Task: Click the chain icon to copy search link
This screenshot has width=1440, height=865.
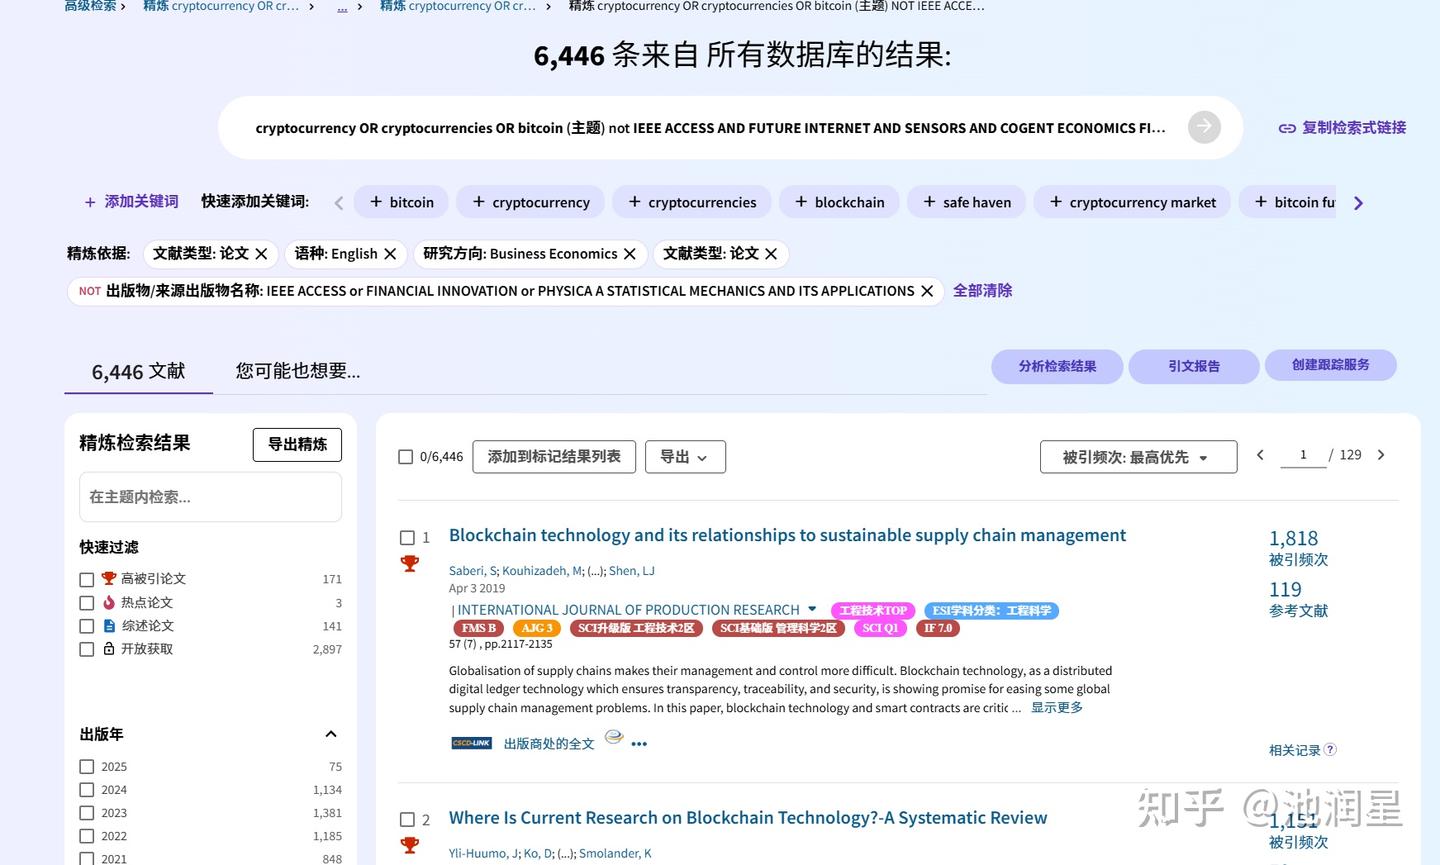Action: point(1286,127)
